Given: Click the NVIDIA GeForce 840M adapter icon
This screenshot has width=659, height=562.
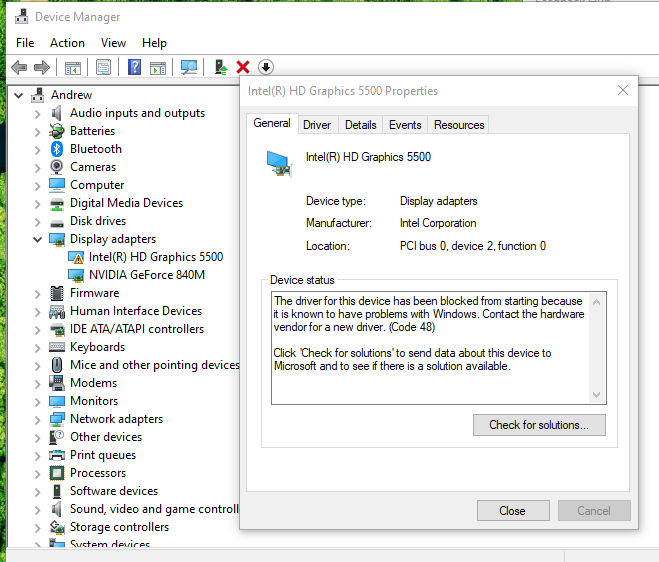Looking at the screenshot, I should (76, 275).
